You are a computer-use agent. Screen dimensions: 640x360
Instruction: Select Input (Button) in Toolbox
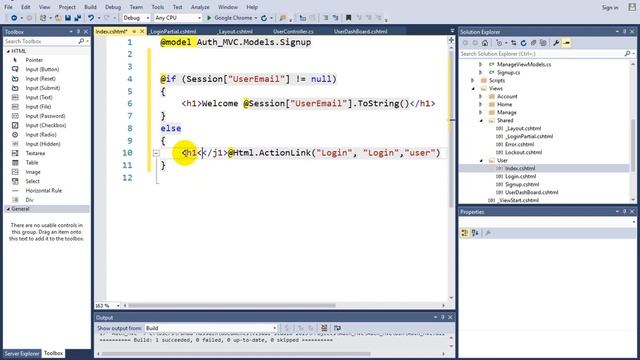pos(42,69)
